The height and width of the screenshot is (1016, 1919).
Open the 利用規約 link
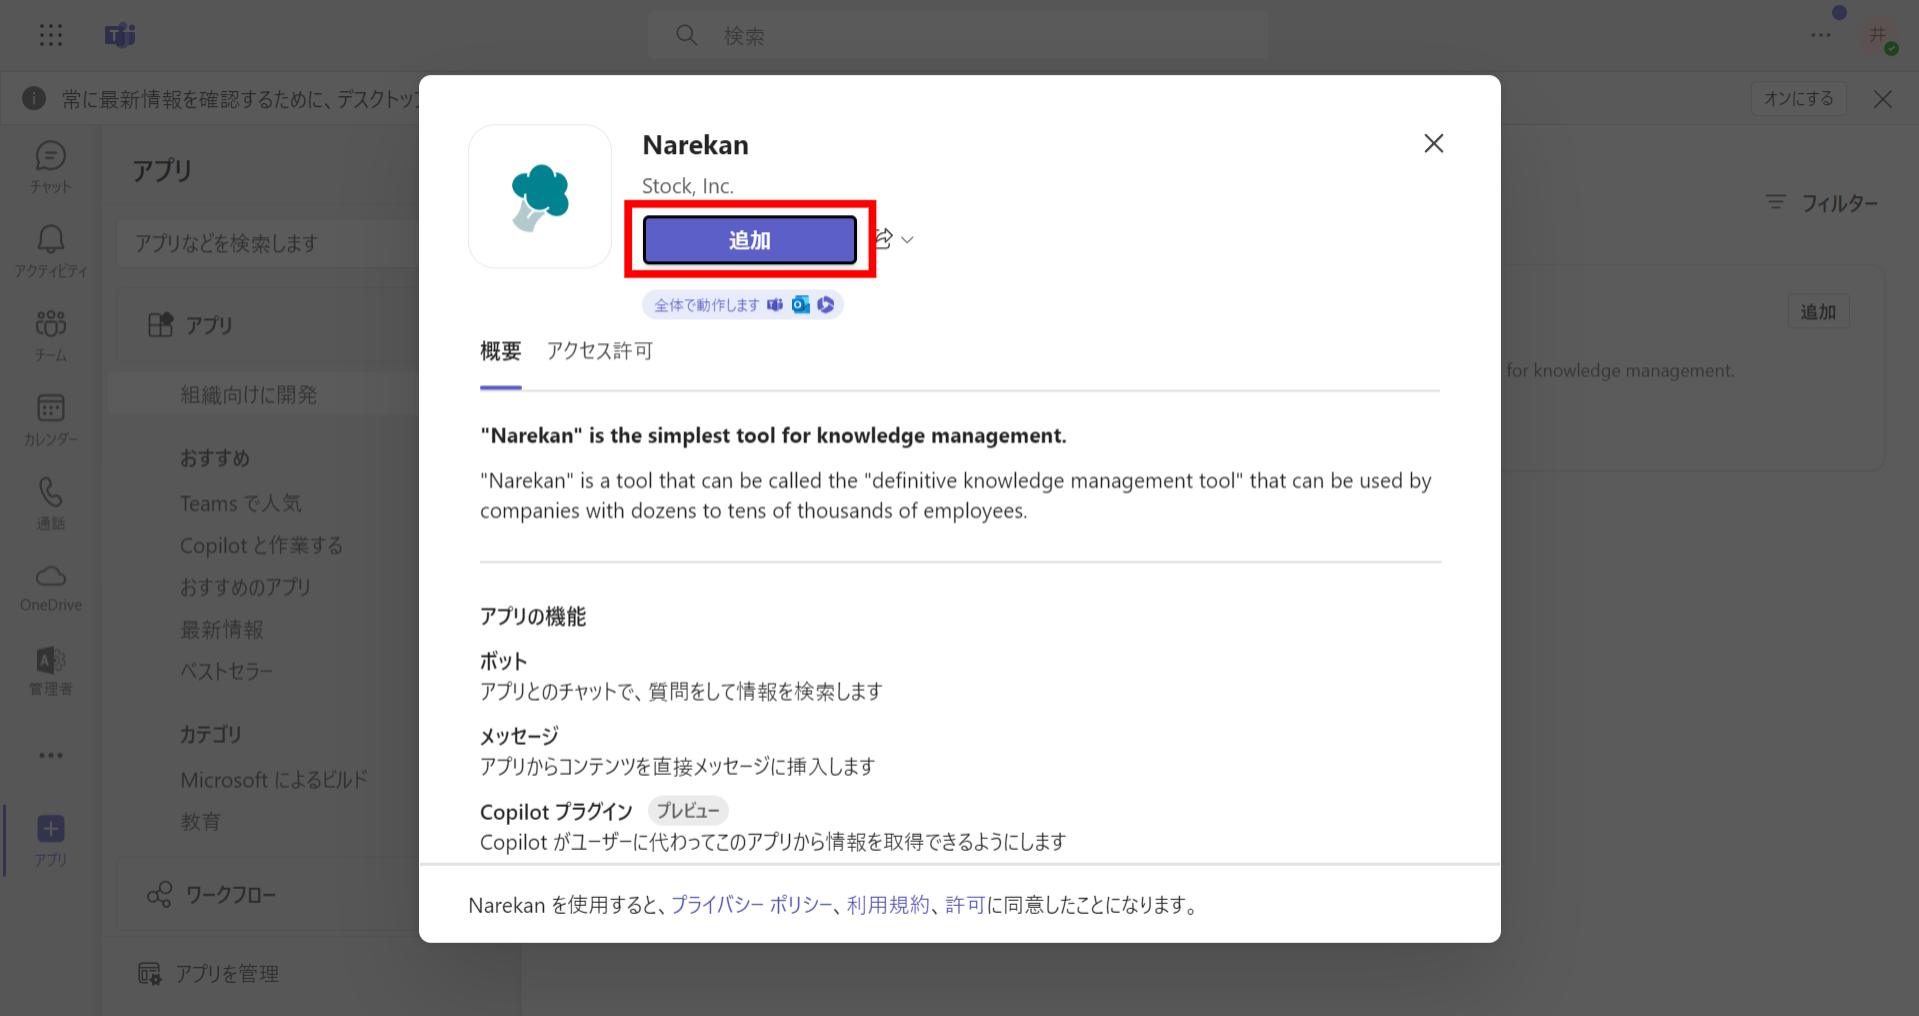(888, 905)
